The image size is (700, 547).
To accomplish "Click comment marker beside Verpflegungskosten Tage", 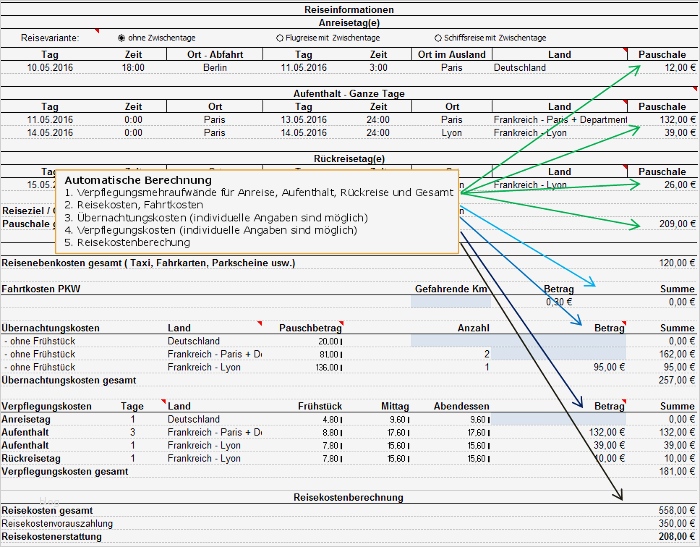I will [x=163, y=401].
